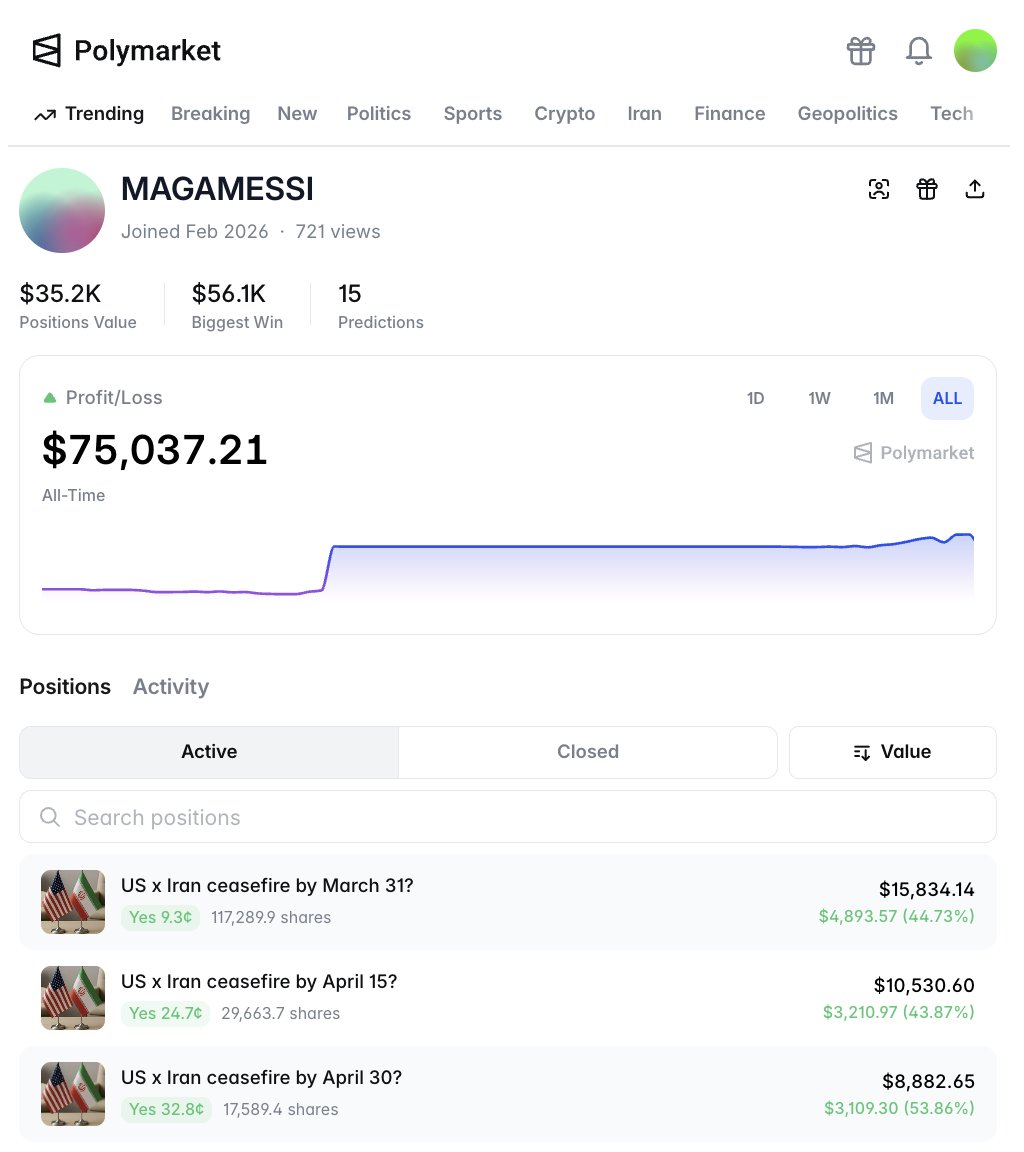Click the profile scan icon on the header

point(879,188)
